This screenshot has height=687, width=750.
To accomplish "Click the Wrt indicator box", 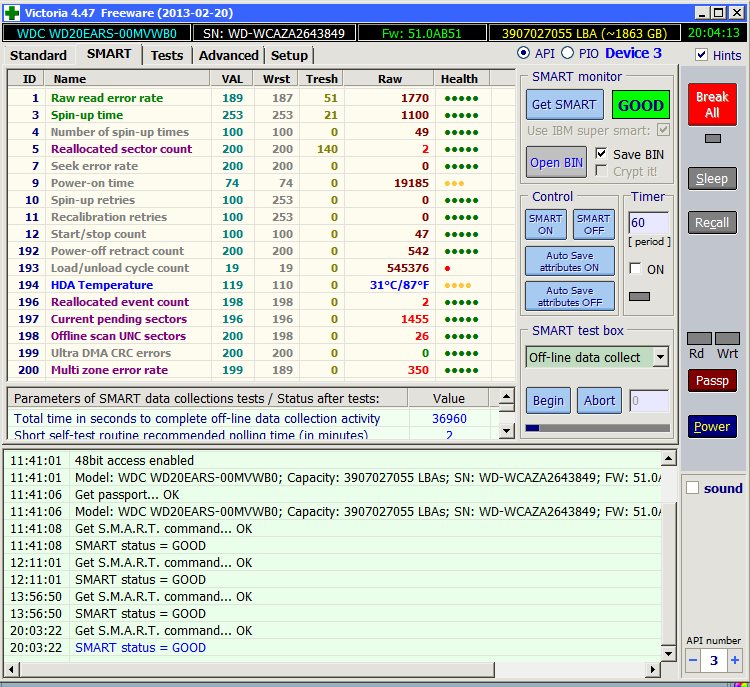I will (728, 339).
